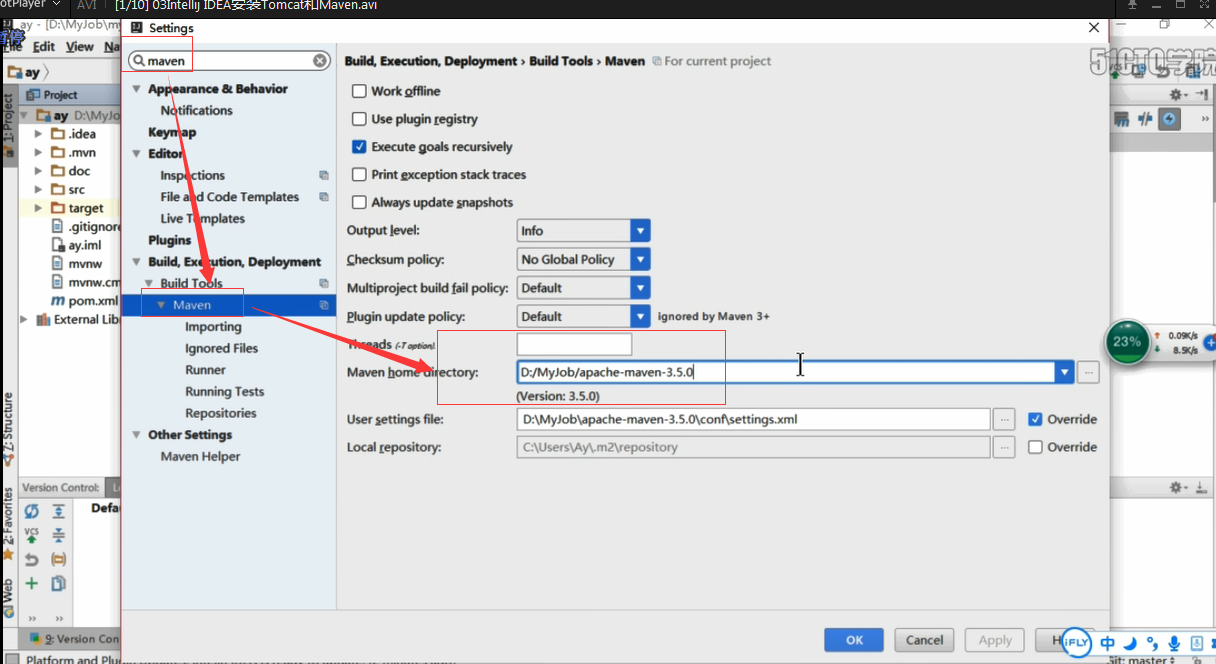Refresh VCS changes in Version Control panel
The width and height of the screenshot is (1216, 664).
31,512
